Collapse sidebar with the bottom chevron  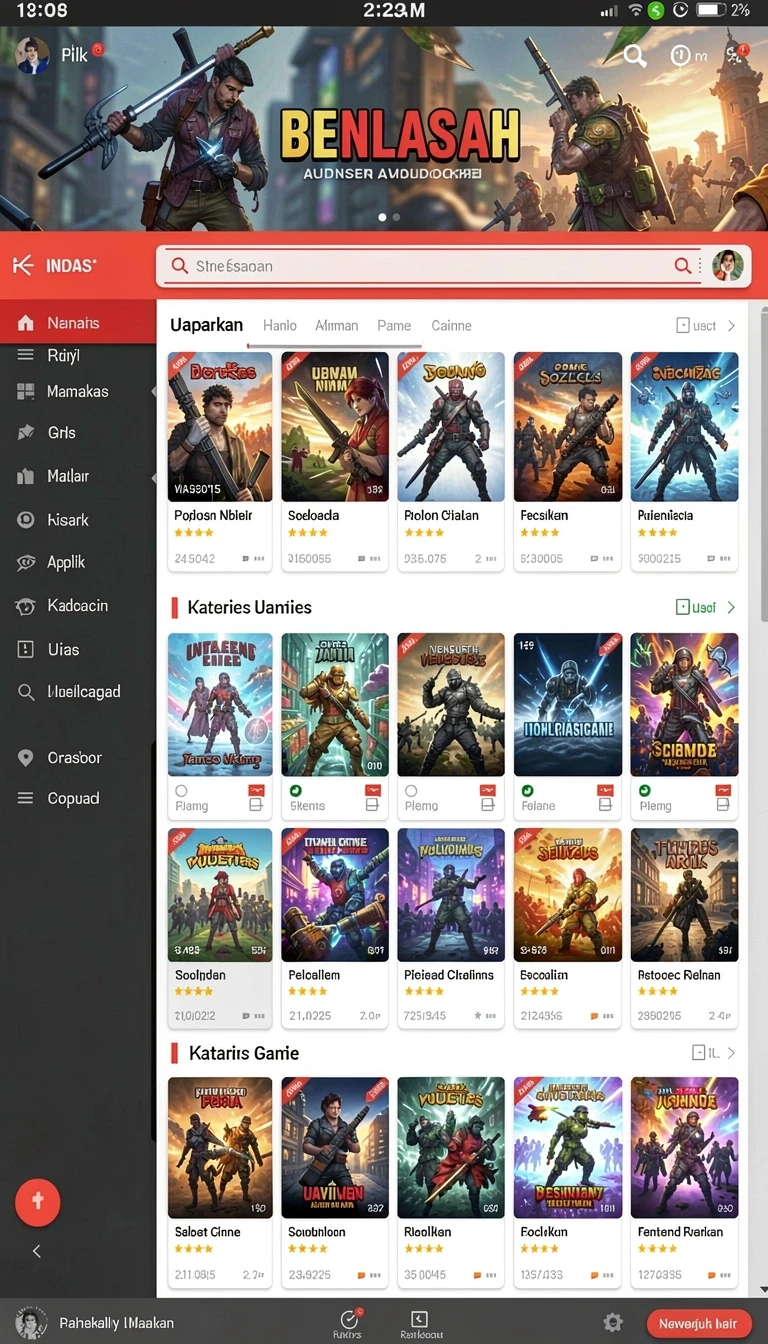click(37, 1251)
